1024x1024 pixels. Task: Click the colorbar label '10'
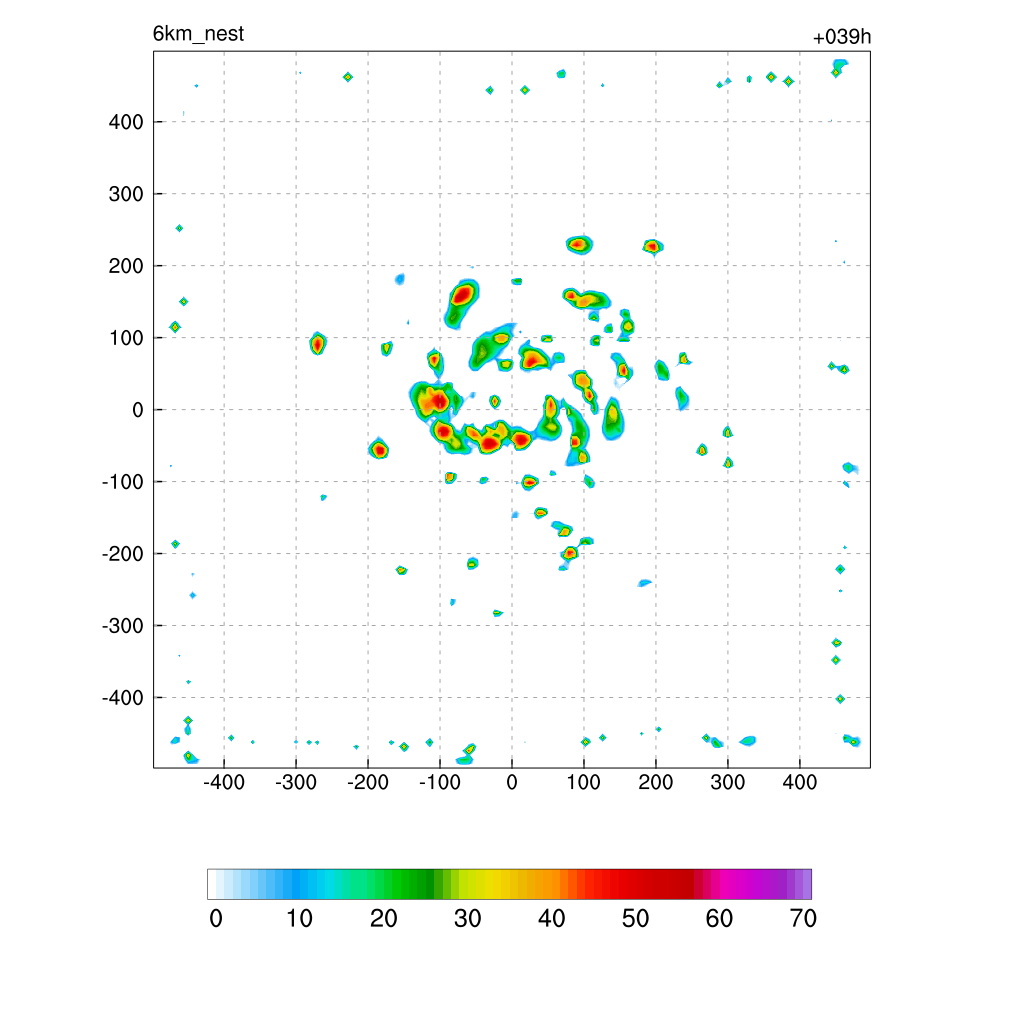click(x=299, y=919)
